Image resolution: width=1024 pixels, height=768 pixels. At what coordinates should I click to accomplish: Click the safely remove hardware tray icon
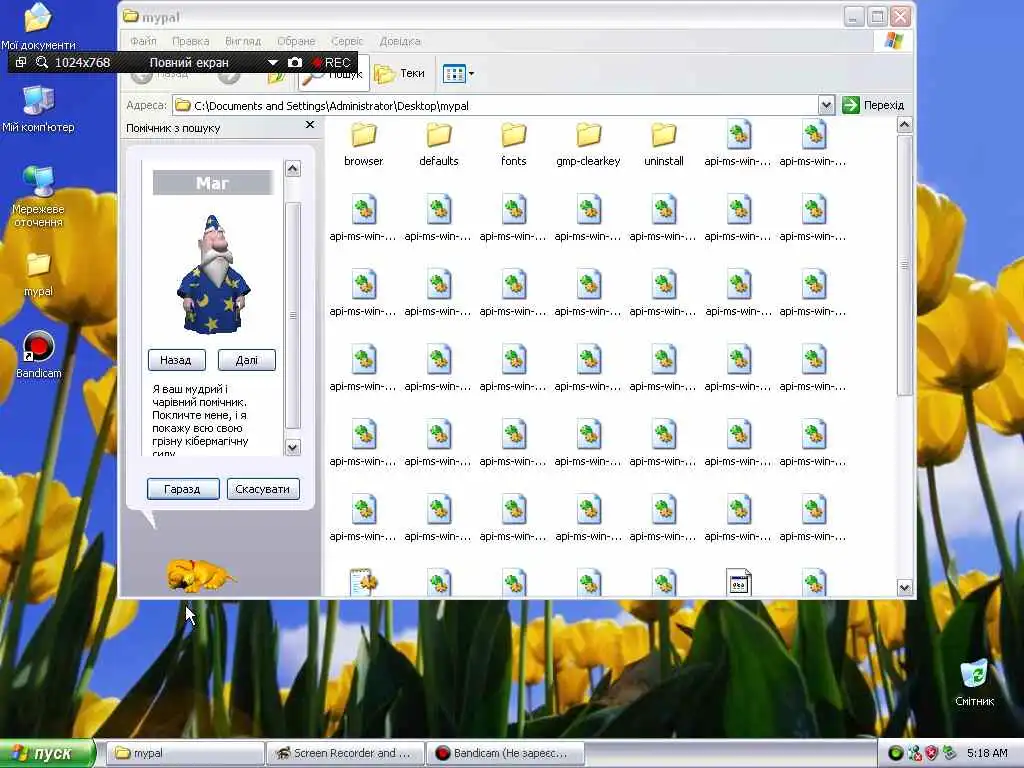coord(950,754)
